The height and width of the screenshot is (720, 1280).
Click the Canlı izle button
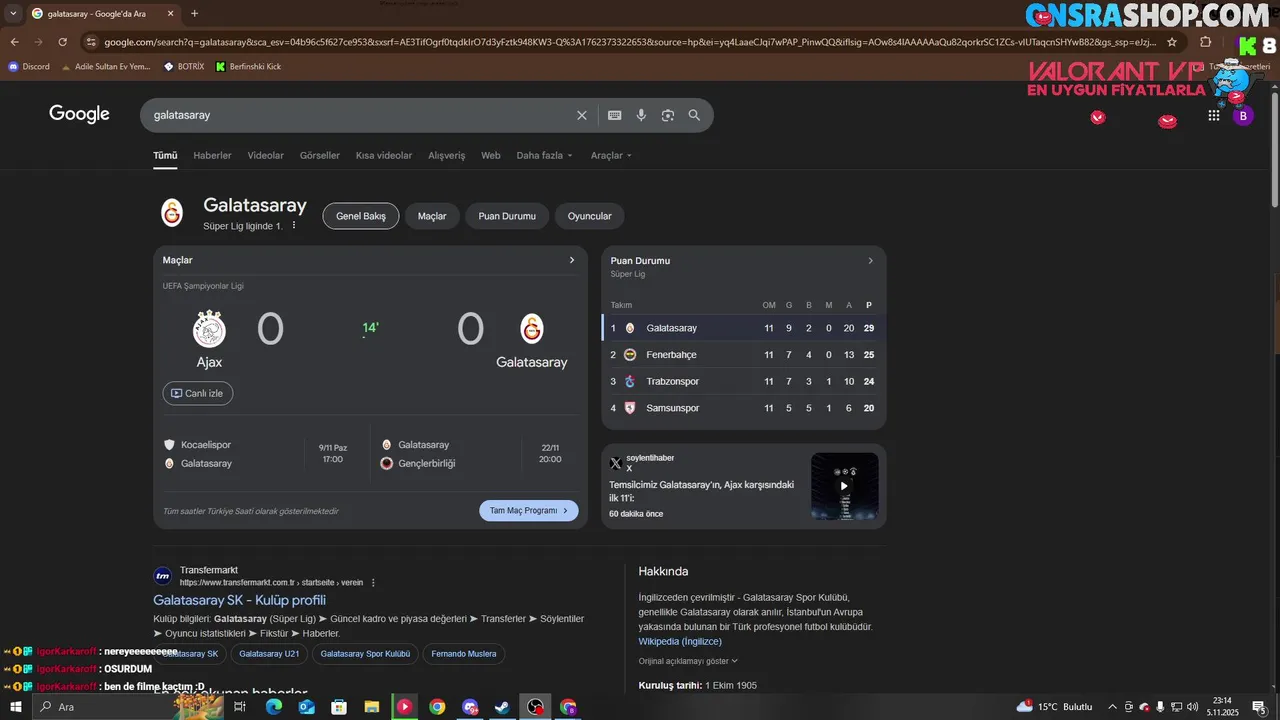click(198, 393)
